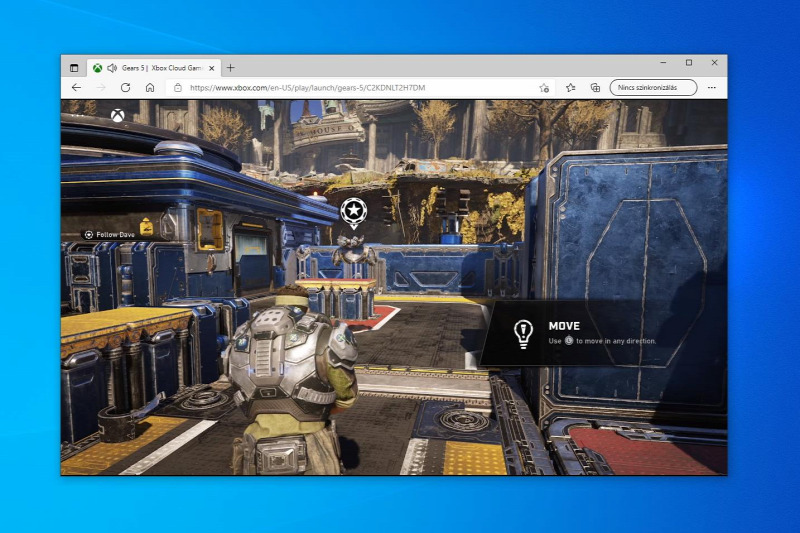Close the browser window
800x533 pixels.
point(714,63)
